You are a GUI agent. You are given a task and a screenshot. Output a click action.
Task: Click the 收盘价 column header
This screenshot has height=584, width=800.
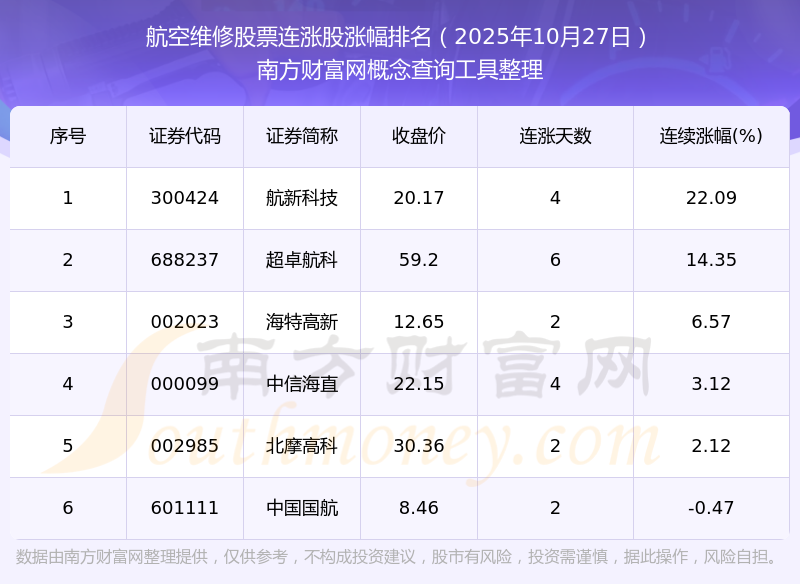coord(418,136)
